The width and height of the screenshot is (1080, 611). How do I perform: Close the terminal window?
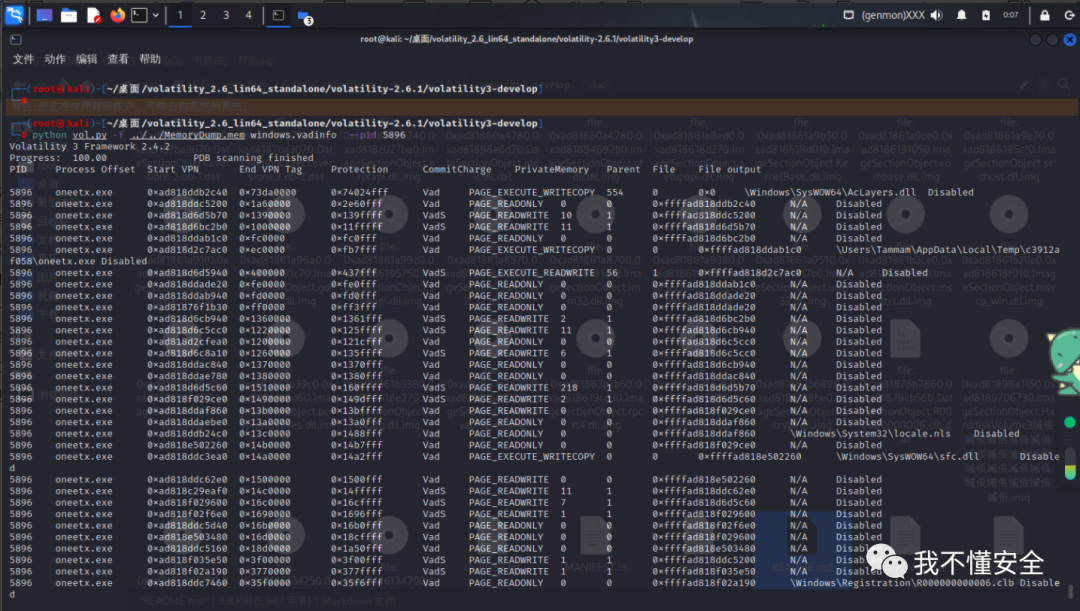1070,39
